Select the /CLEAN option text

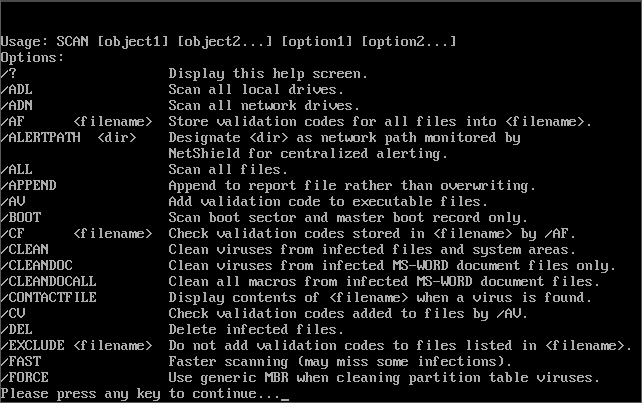25,250
